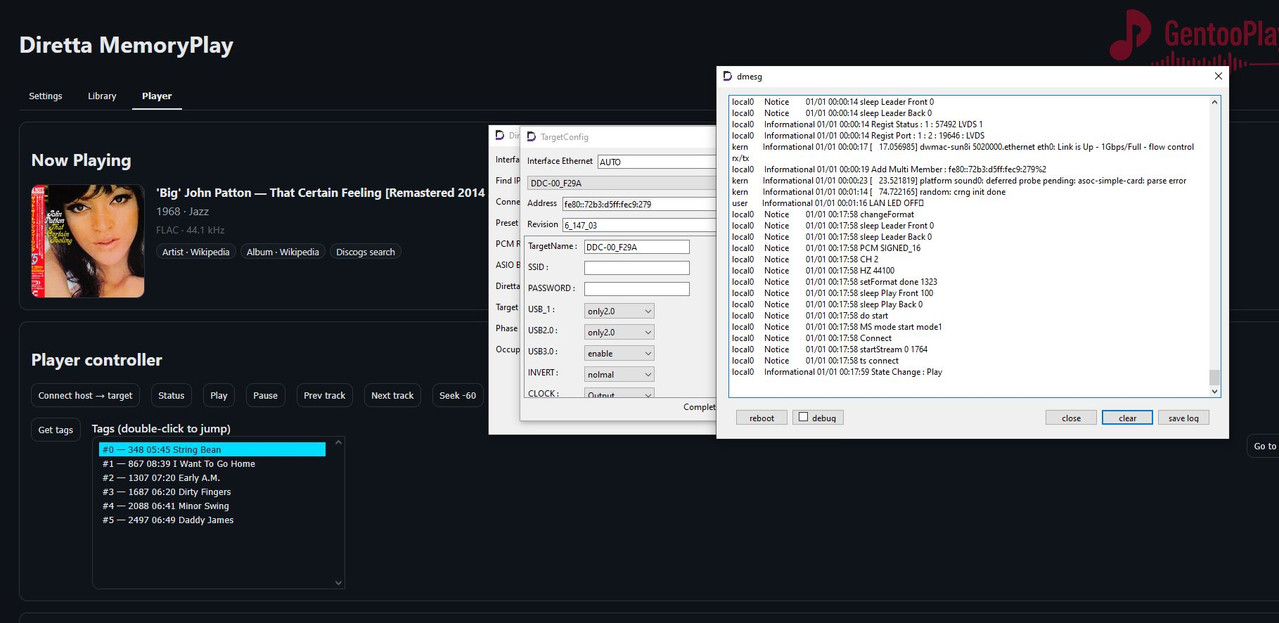
Task: Select track #1 I Want To Go Home
Action: (212, 464)
